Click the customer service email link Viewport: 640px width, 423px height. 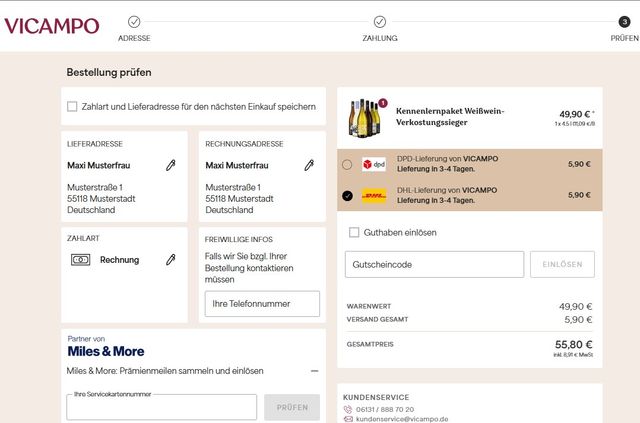pyautogui.click(x=402, y=419)
